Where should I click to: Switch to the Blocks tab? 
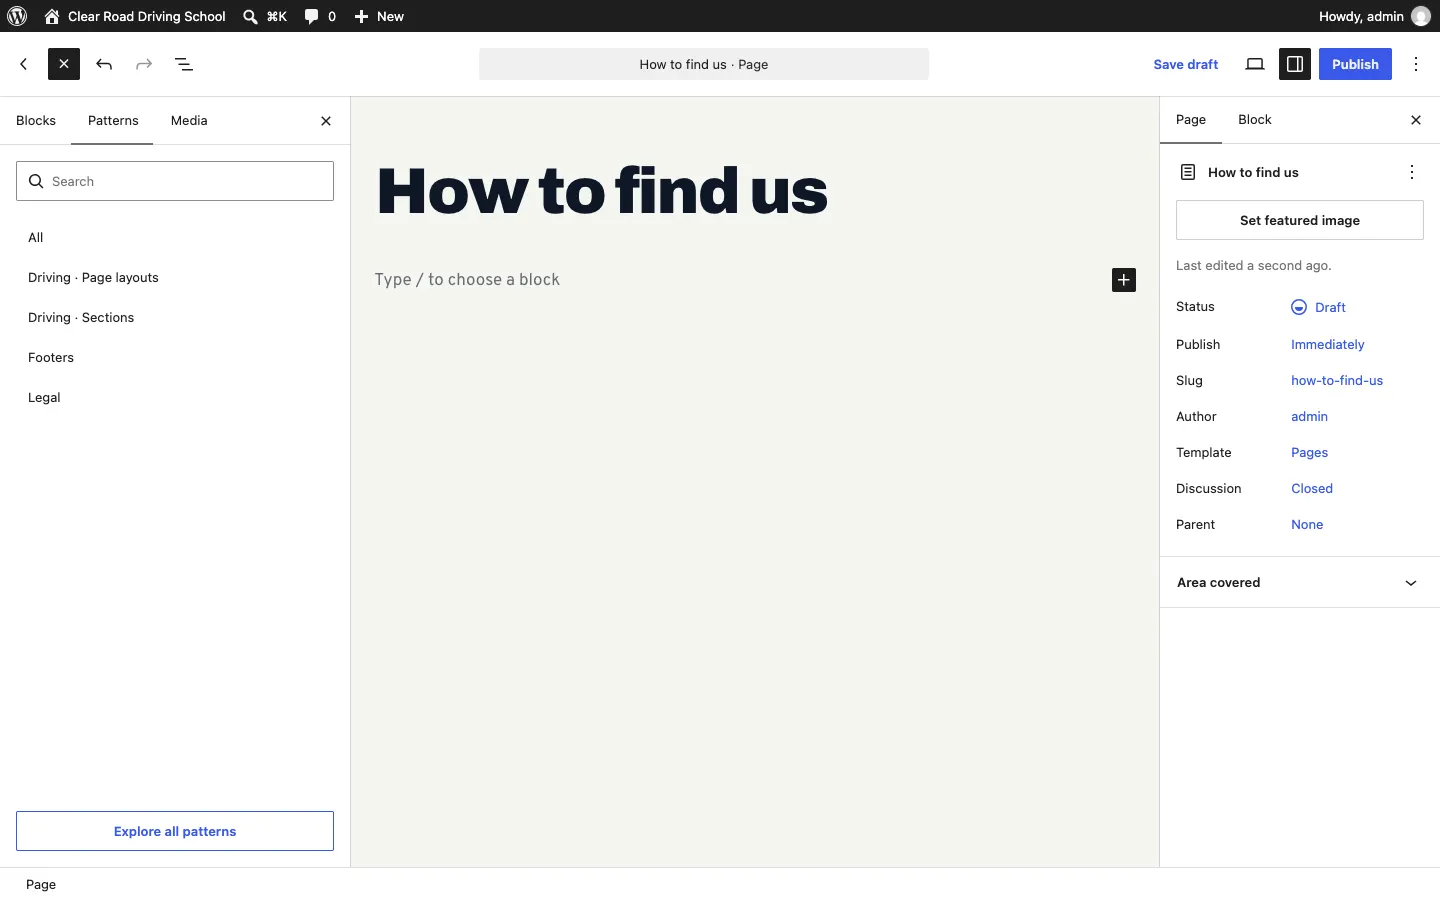pyautogui.click(x=36, y=120)
